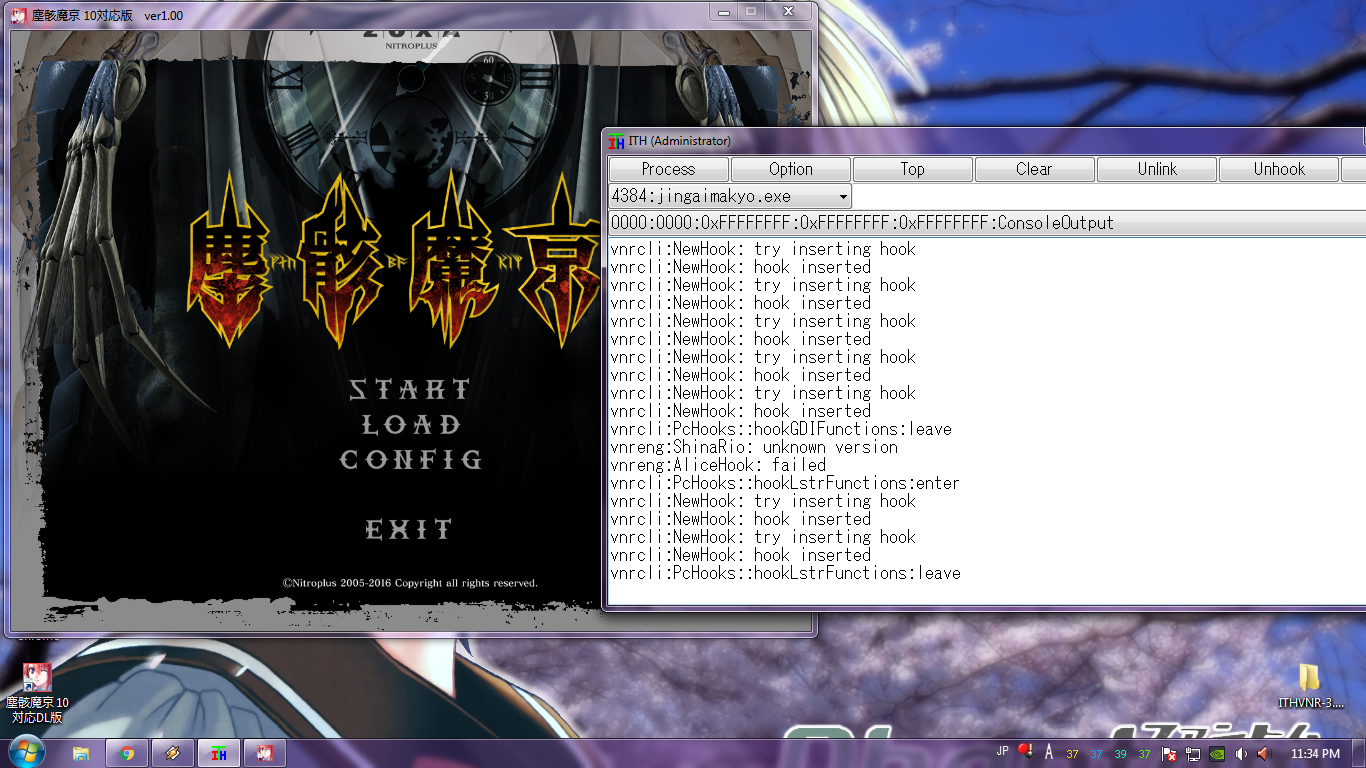The height and width of the screenshot is (768, 1366).
Task: Close the 塵骸魔京 game window
Action: click(788, 11)
